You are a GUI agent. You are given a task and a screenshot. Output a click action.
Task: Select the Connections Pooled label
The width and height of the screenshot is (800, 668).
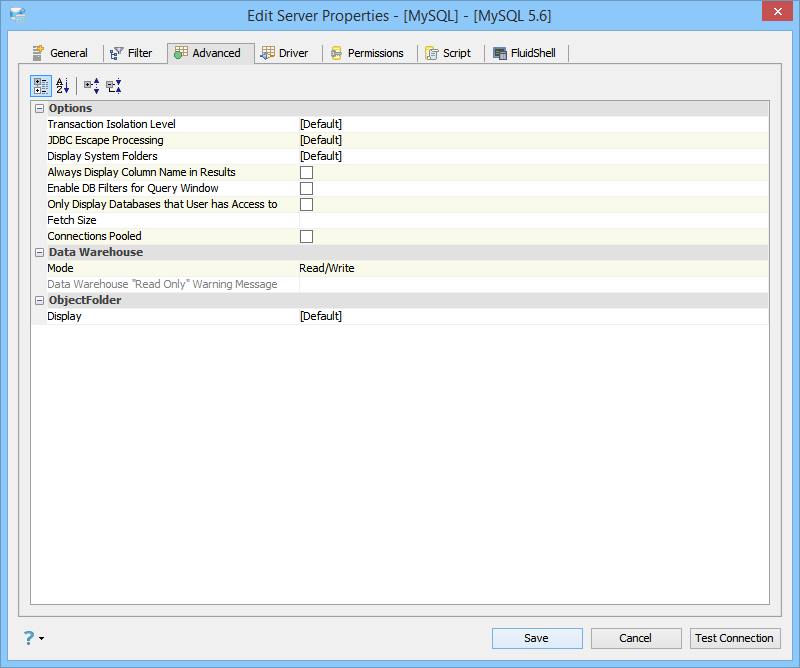[94, 236]
